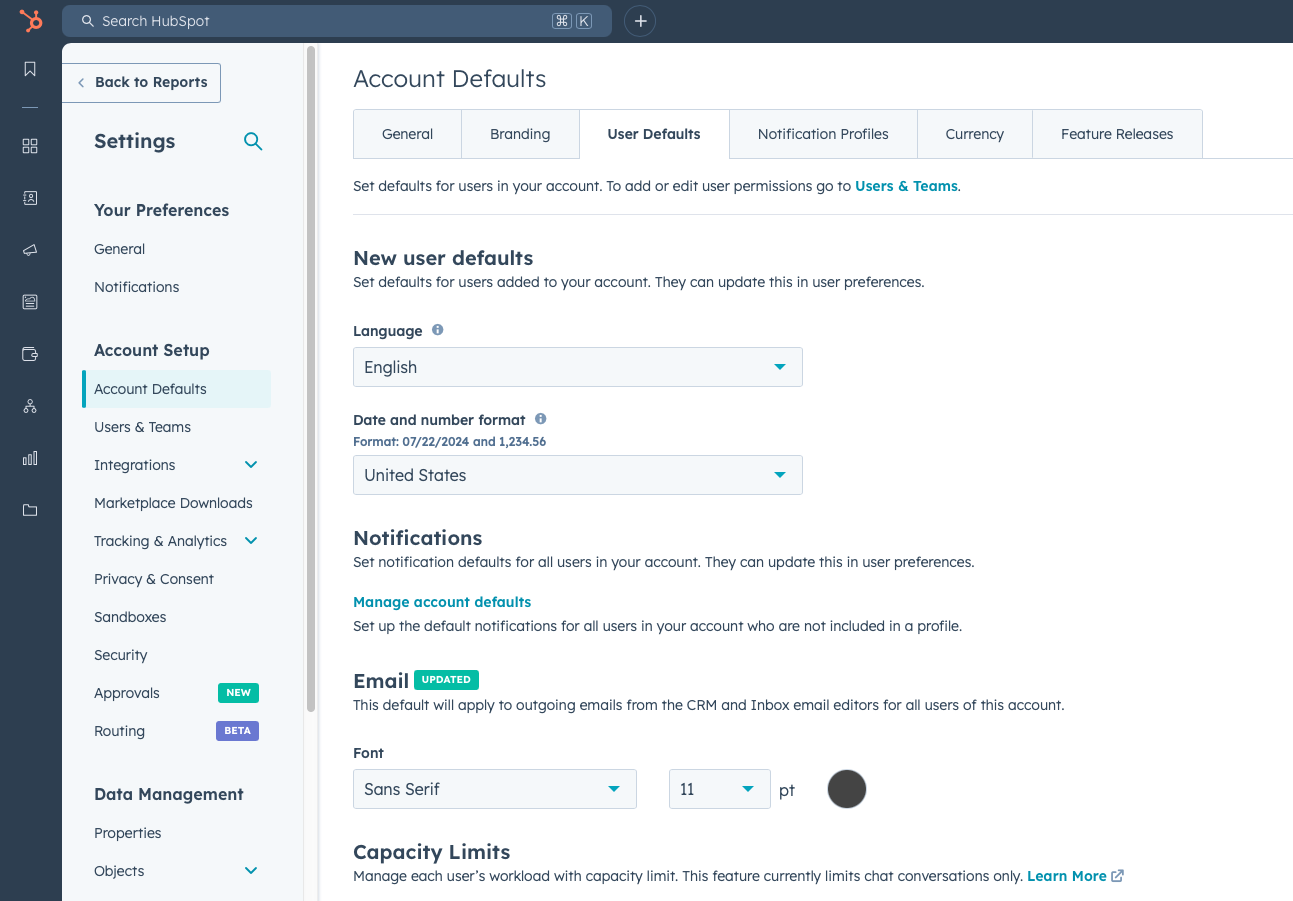This screenshot has height=901, width=1293.
Task: Click the Language info tooltip icon
Action: [x=437, y=330]
